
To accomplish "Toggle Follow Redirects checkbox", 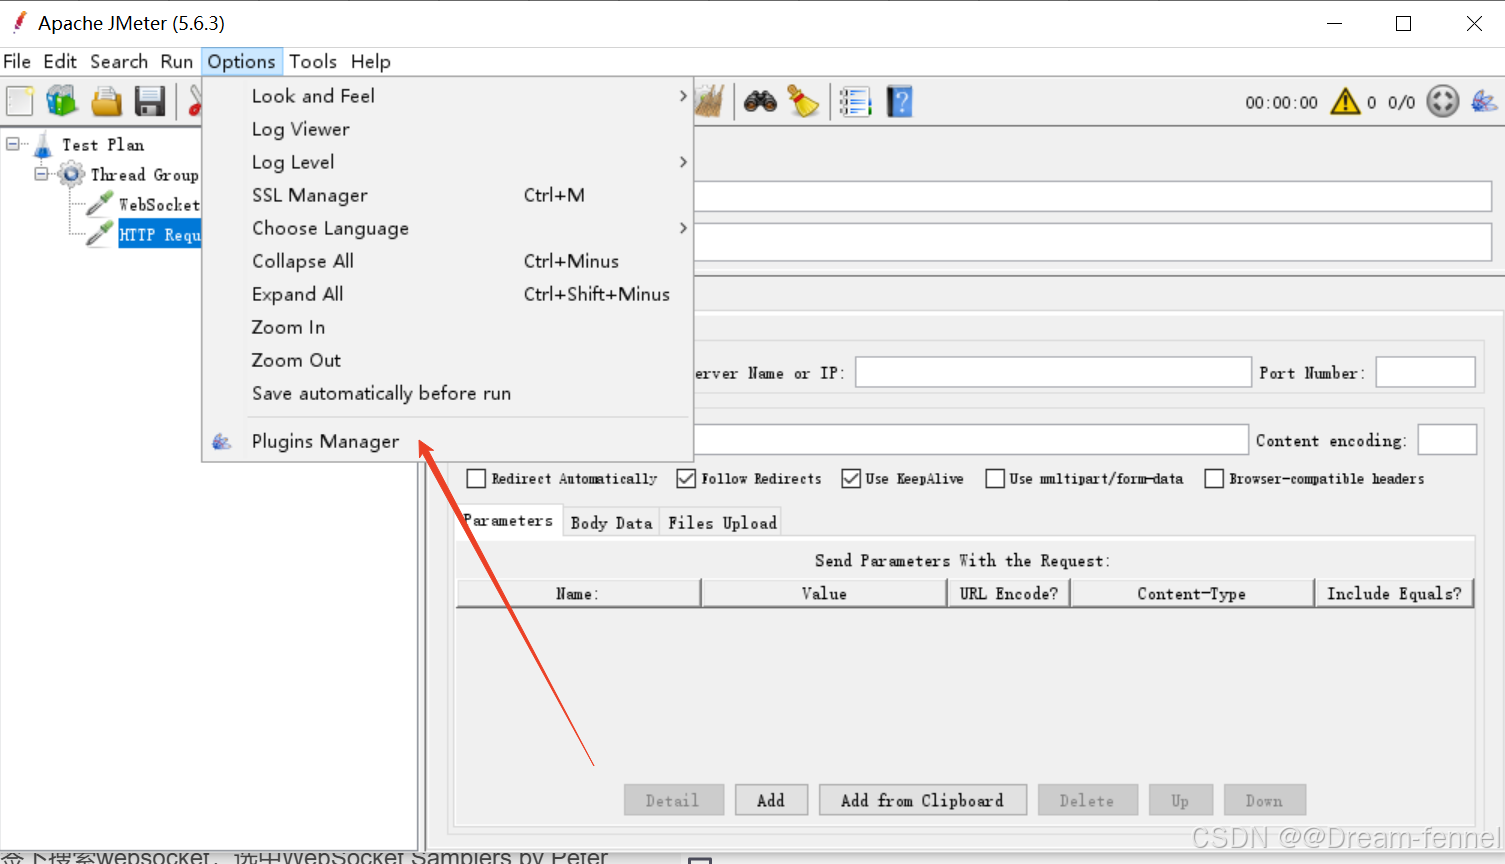I will 686,479.
